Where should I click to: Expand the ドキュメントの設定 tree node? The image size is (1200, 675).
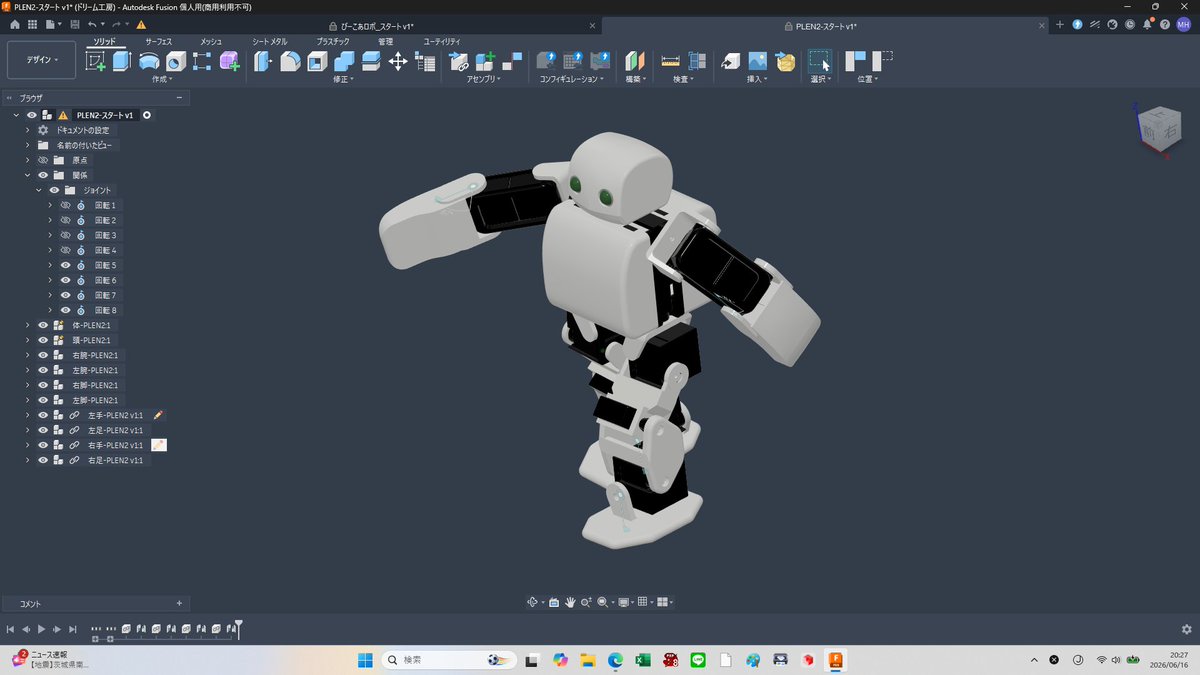[x=28, y=130]
